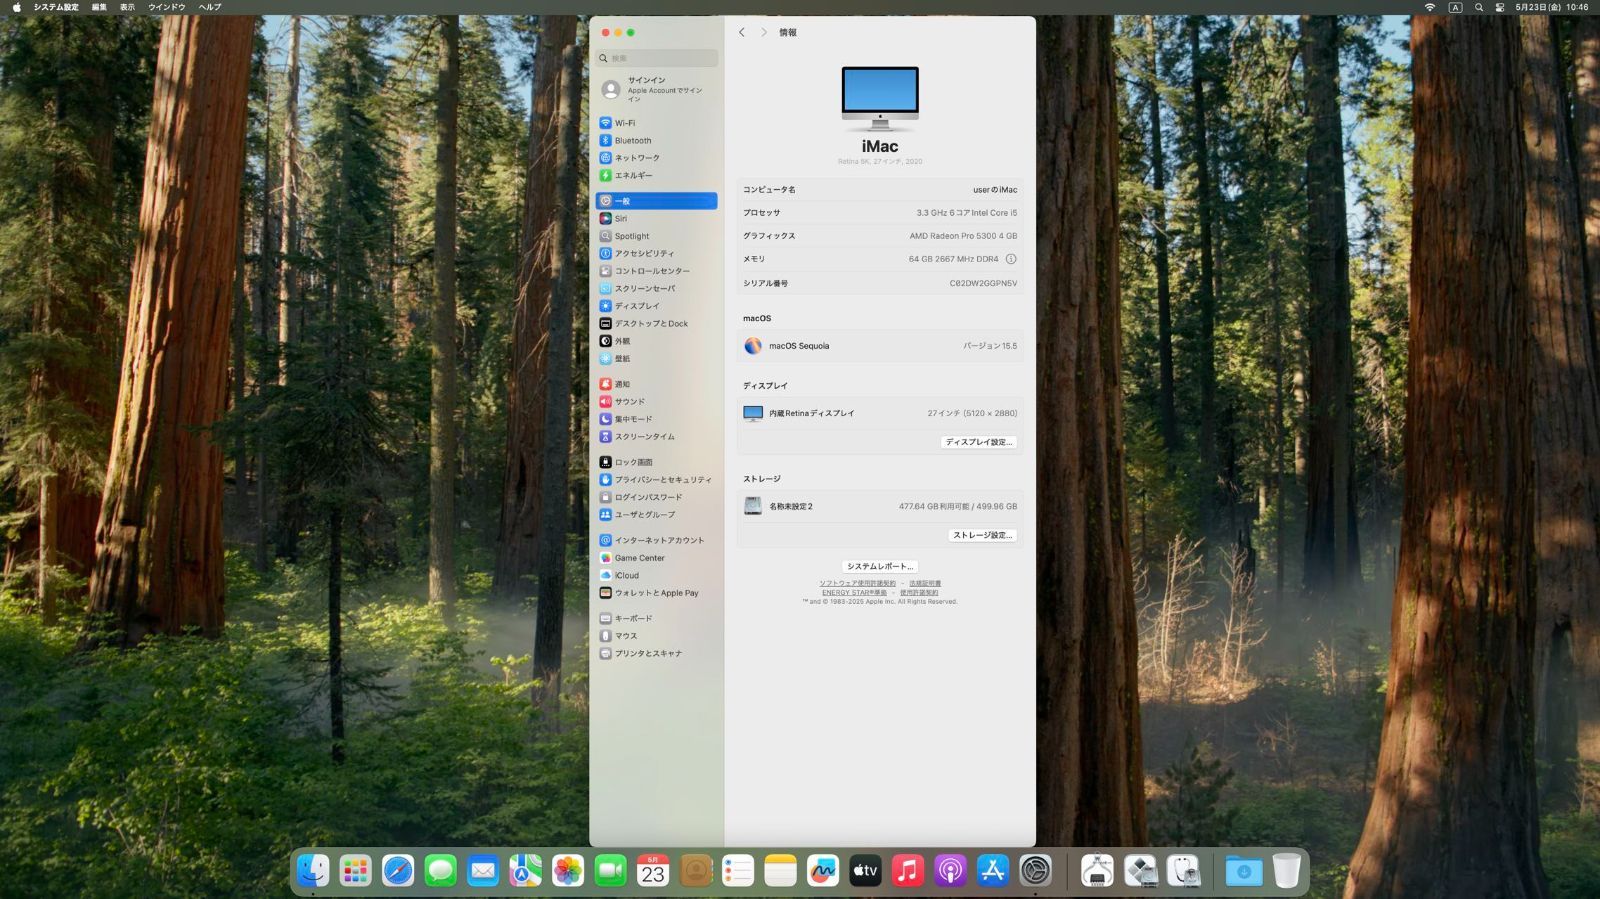Select プライバシーとセキュリティ in the sidebar
Viewport: 1600px width, 899px height.
click(656, 480)
